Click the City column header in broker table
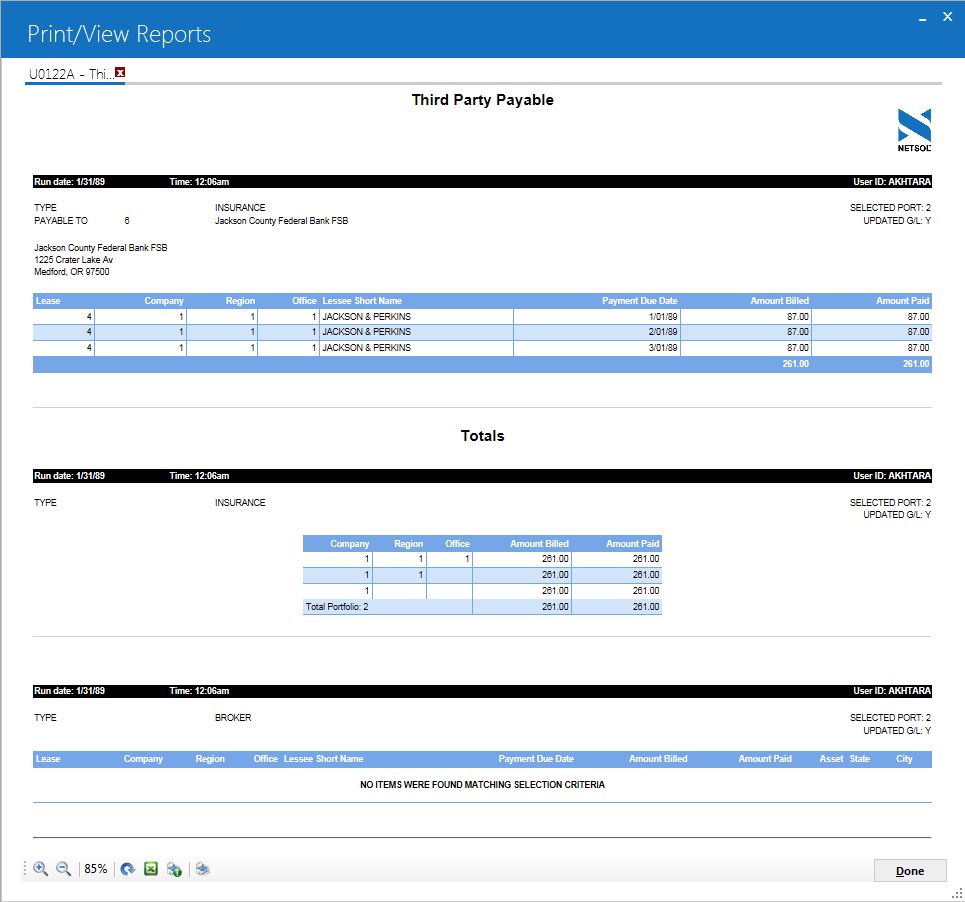 tap(904, 759)
